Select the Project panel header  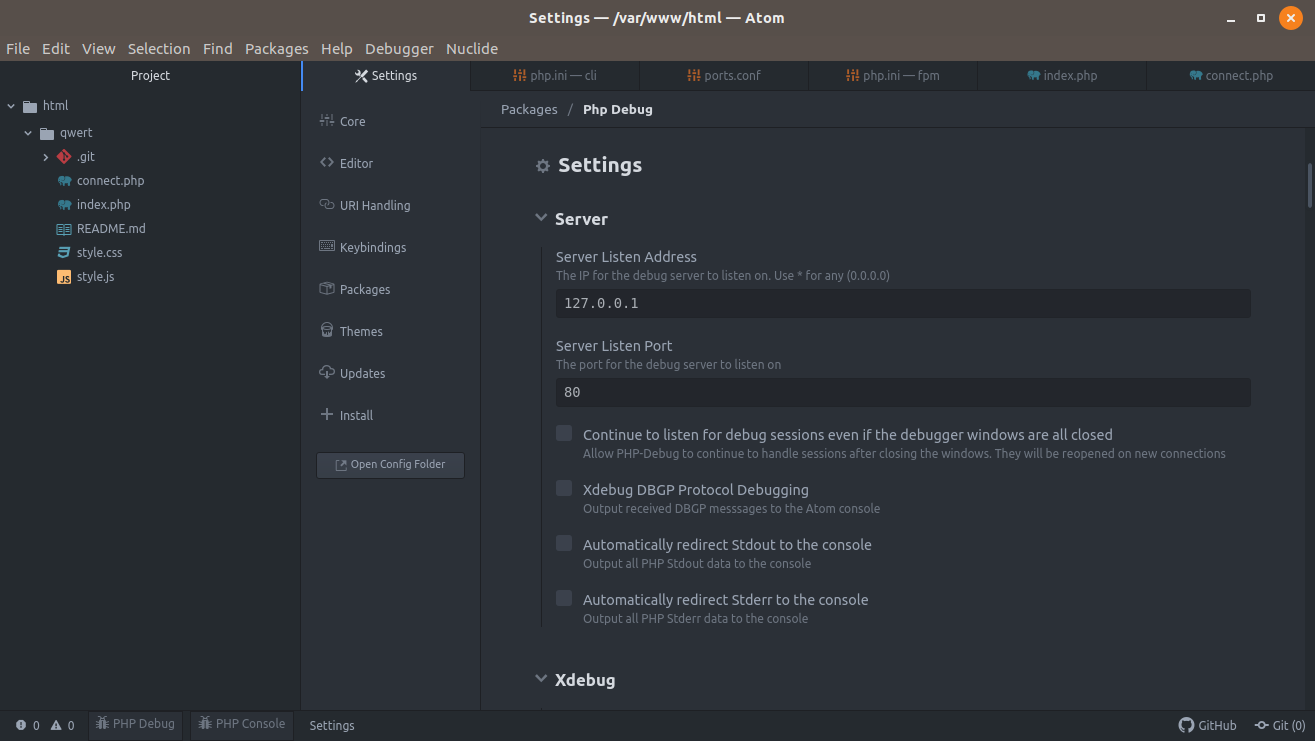pos(150,76)
